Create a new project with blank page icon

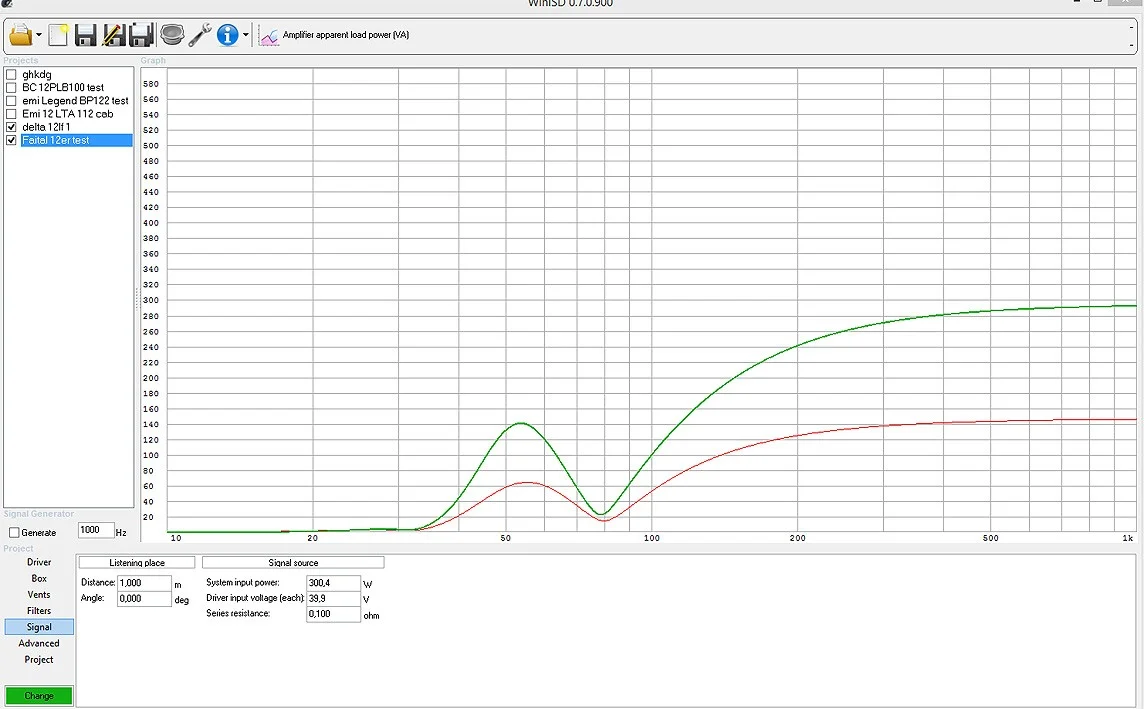[x=58, y=35]
